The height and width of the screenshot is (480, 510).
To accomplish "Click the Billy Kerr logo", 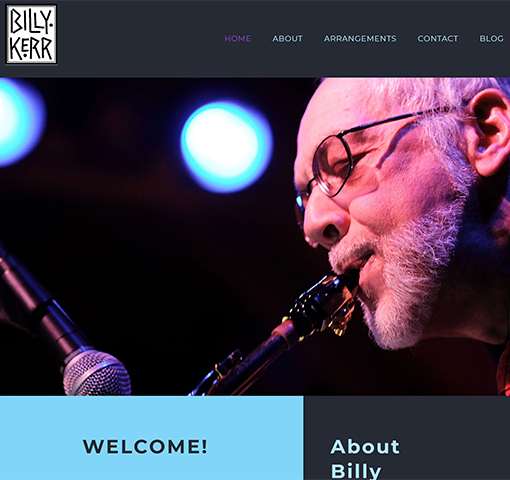I will (x=31, y=34).
